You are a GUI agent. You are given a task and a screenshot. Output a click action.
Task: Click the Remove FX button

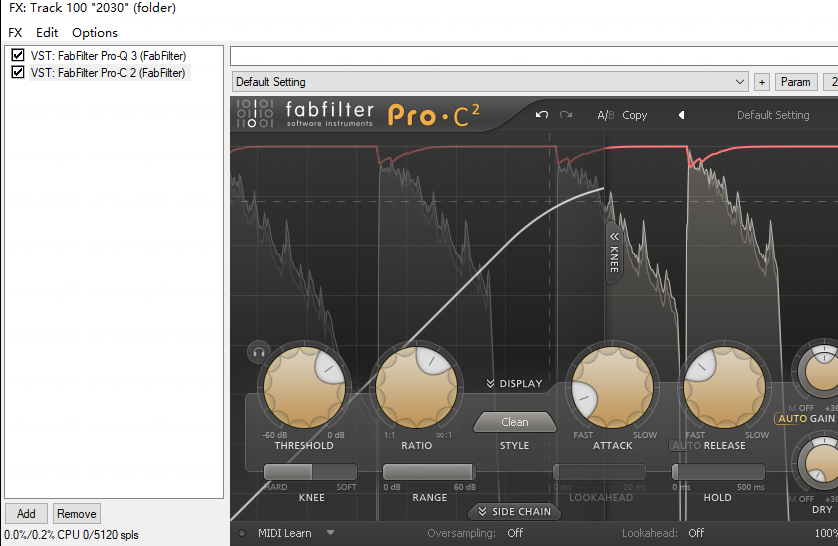click(x=76, y=513)
